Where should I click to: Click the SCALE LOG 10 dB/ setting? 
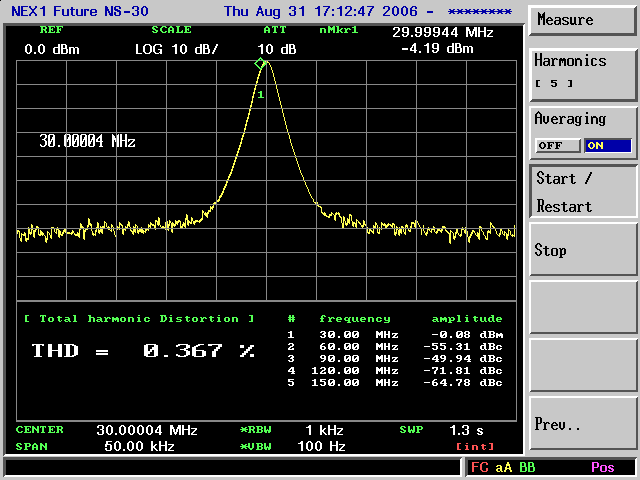pos(175,48)
